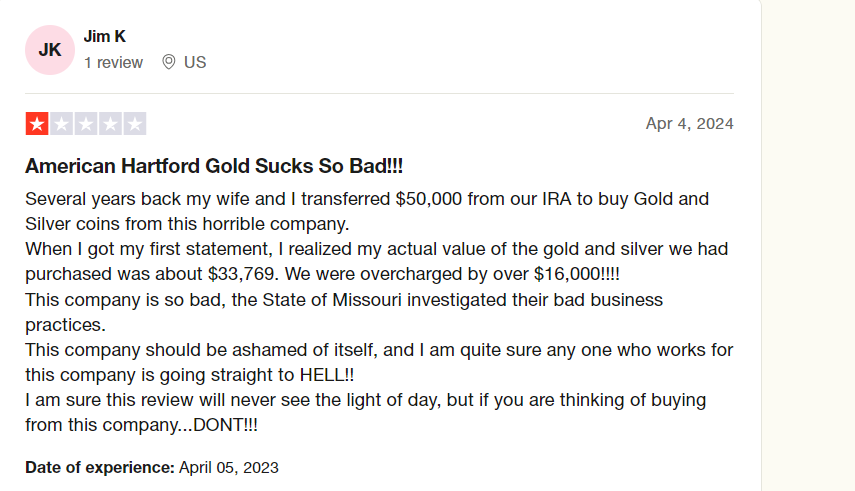Image resolution: width=855 pixels, height=491 pixels.
Task: Click the fourth gray rating star
Action: click(110, 124)
